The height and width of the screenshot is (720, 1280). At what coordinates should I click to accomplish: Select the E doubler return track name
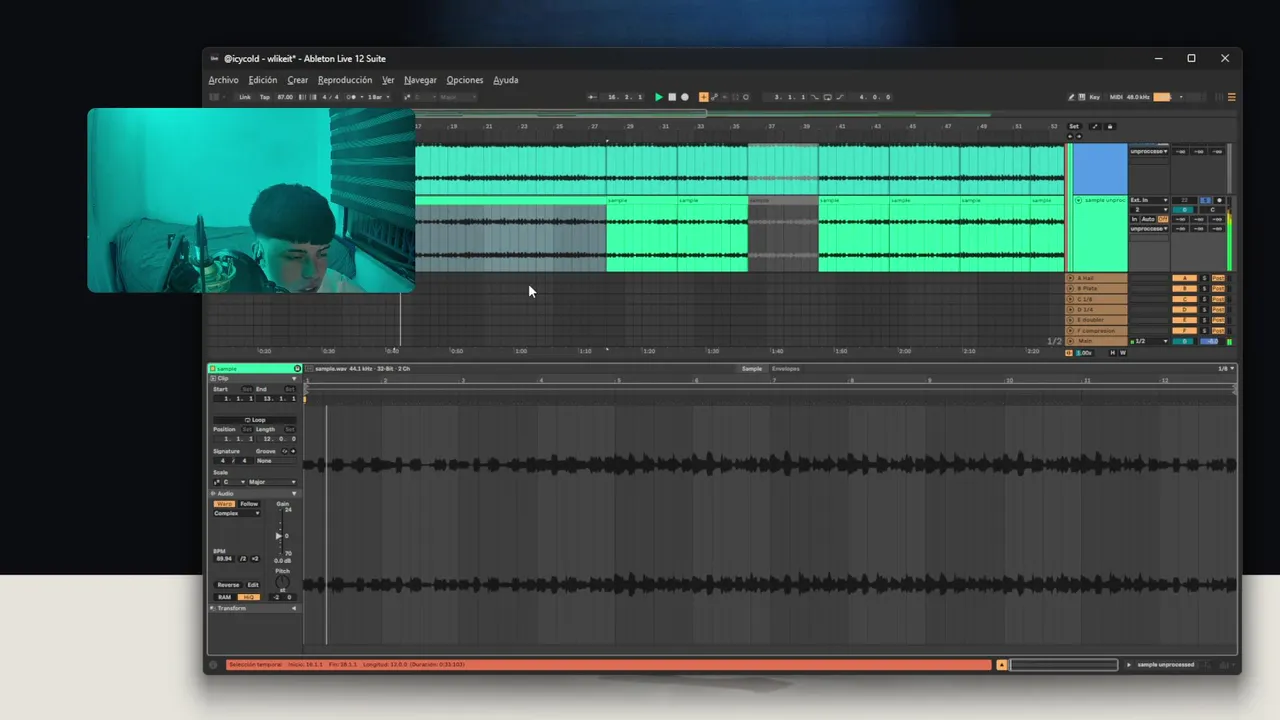(1091, 320)
